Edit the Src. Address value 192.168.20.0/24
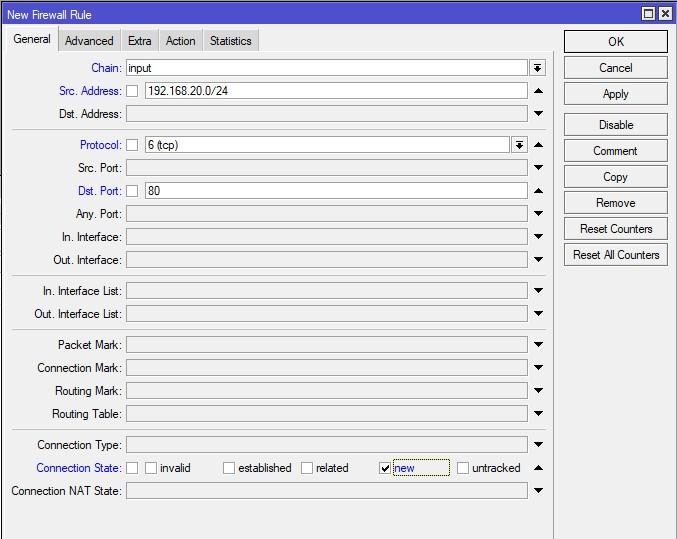Screen dimensions: 677x539 tap(336, 91)
